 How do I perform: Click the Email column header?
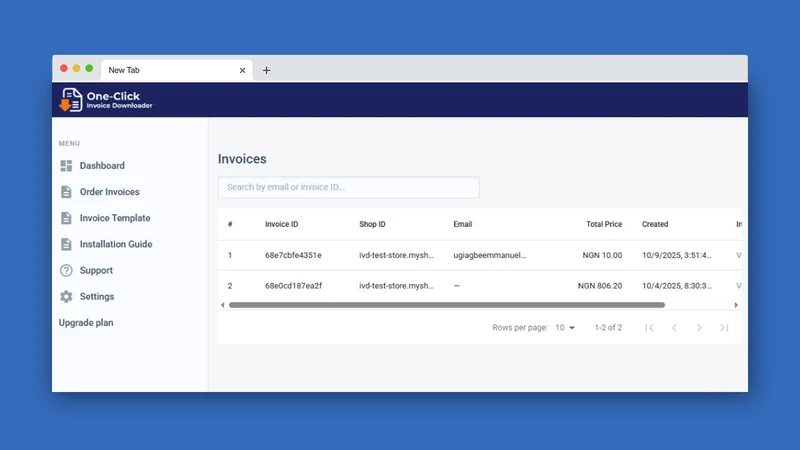tap(463, 224)
